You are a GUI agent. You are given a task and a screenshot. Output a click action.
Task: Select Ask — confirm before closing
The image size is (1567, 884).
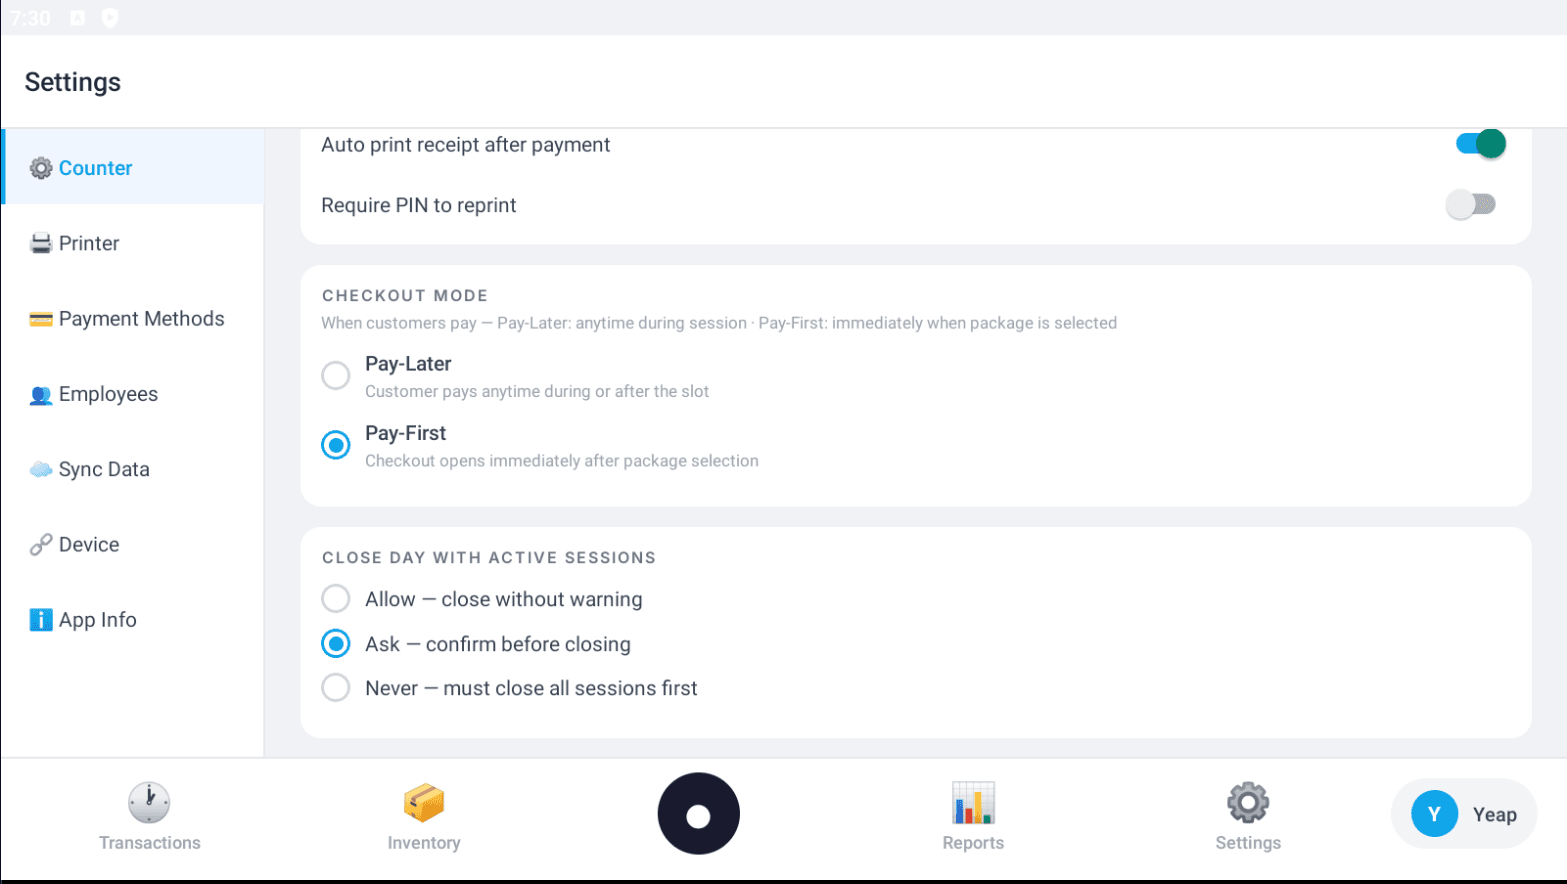click(336, 644)
